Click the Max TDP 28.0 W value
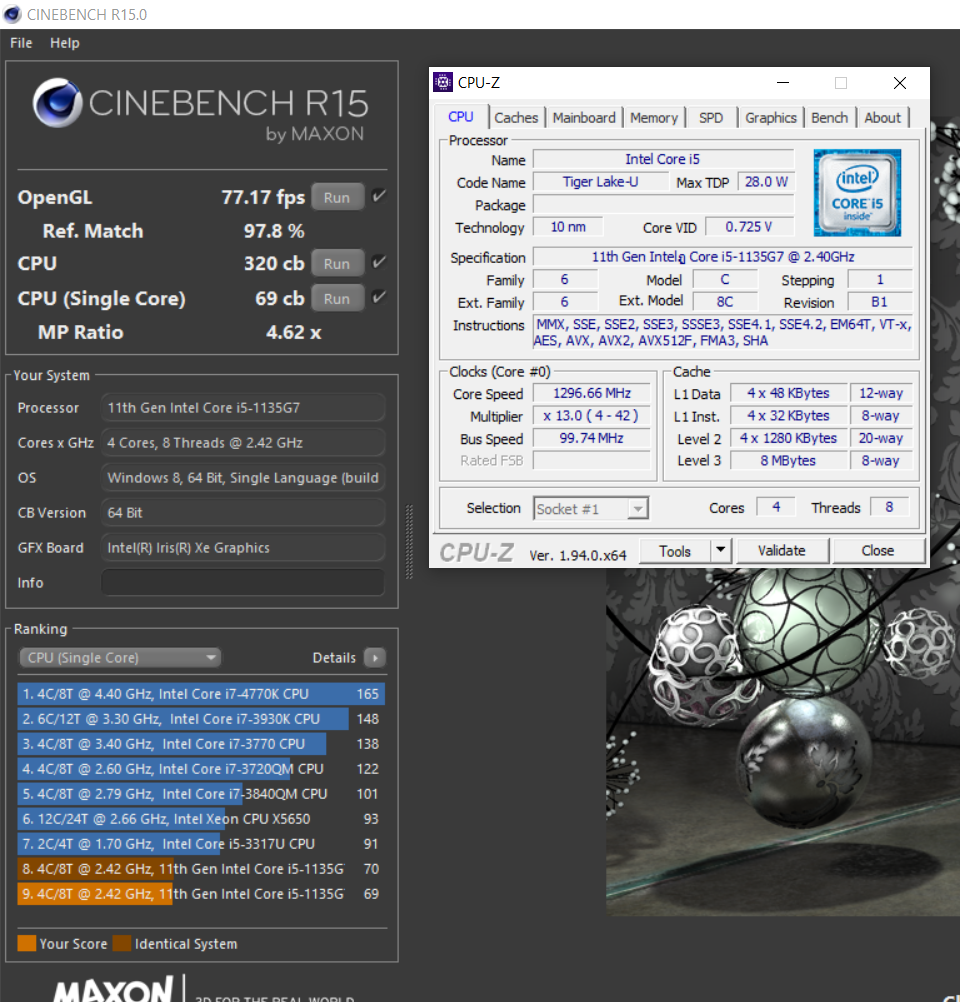960x1002 pixels. point(766,181)
